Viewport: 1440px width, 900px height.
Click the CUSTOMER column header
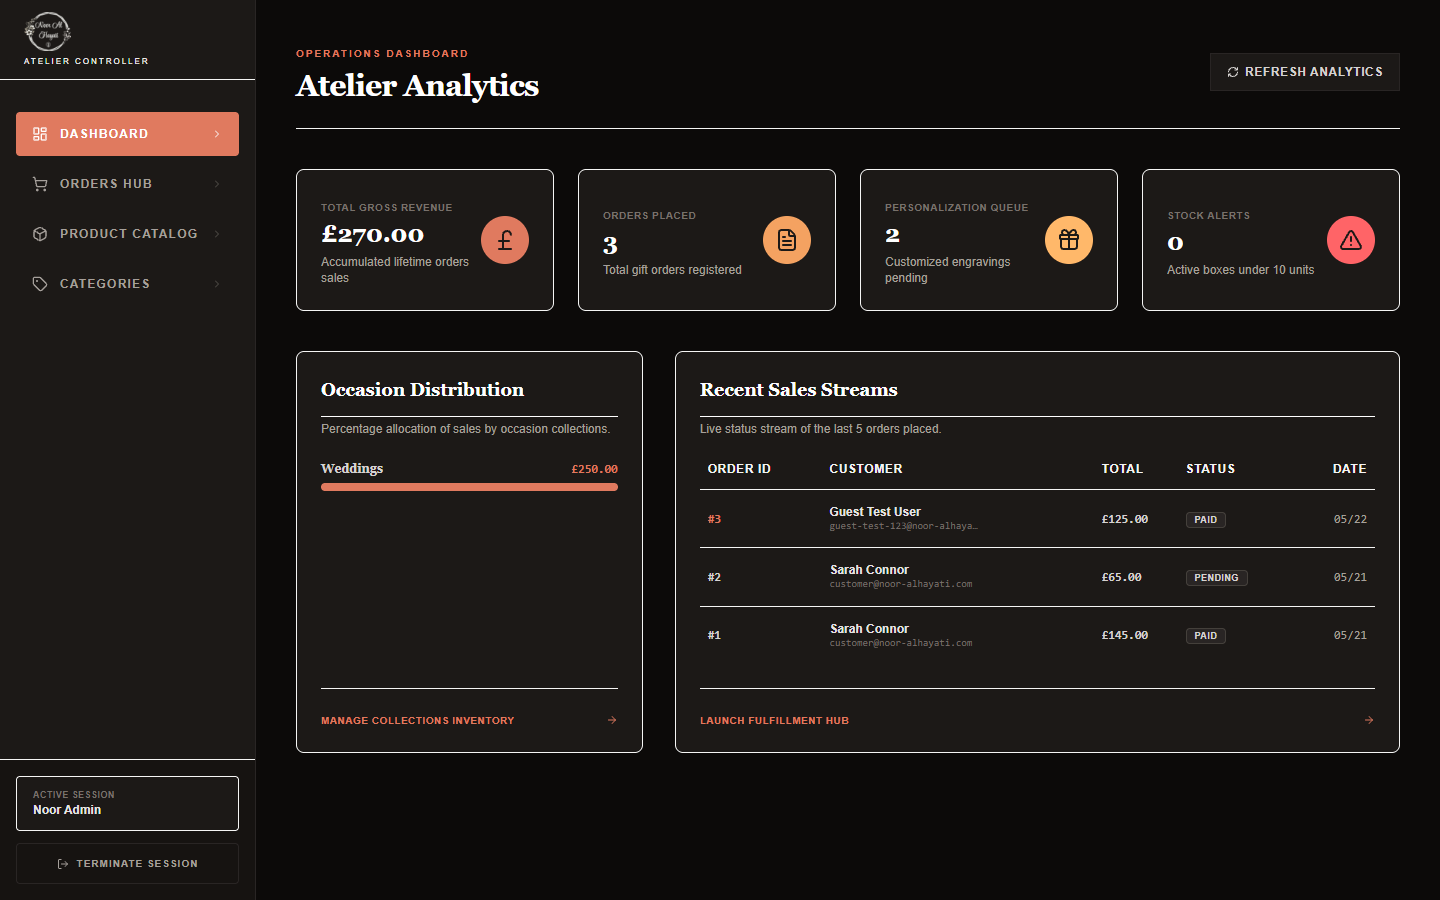866,469
